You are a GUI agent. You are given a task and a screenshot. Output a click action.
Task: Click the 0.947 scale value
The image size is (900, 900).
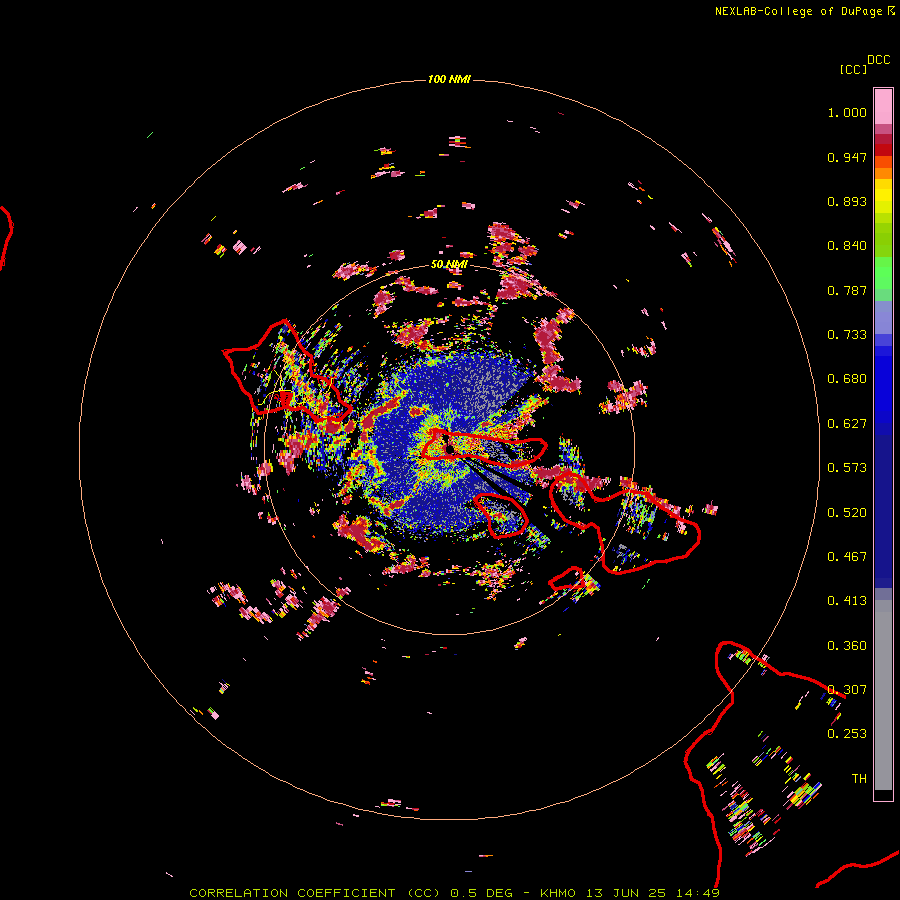(x=847, y=157)
